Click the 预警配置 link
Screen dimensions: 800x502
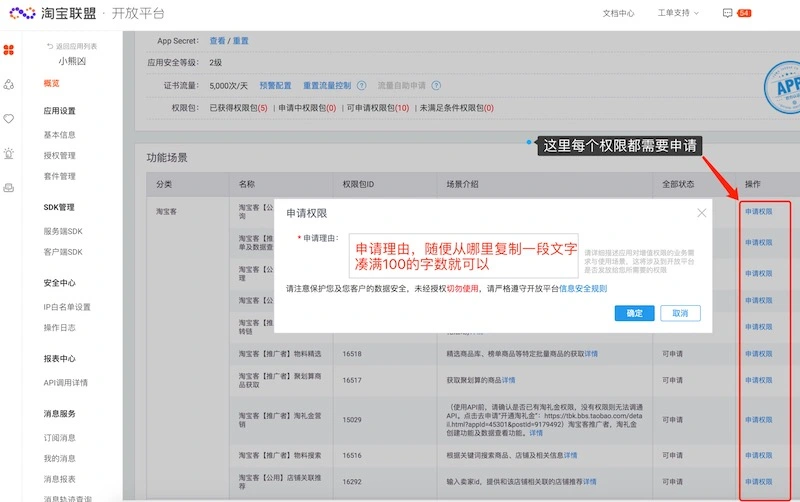(275, 85)
